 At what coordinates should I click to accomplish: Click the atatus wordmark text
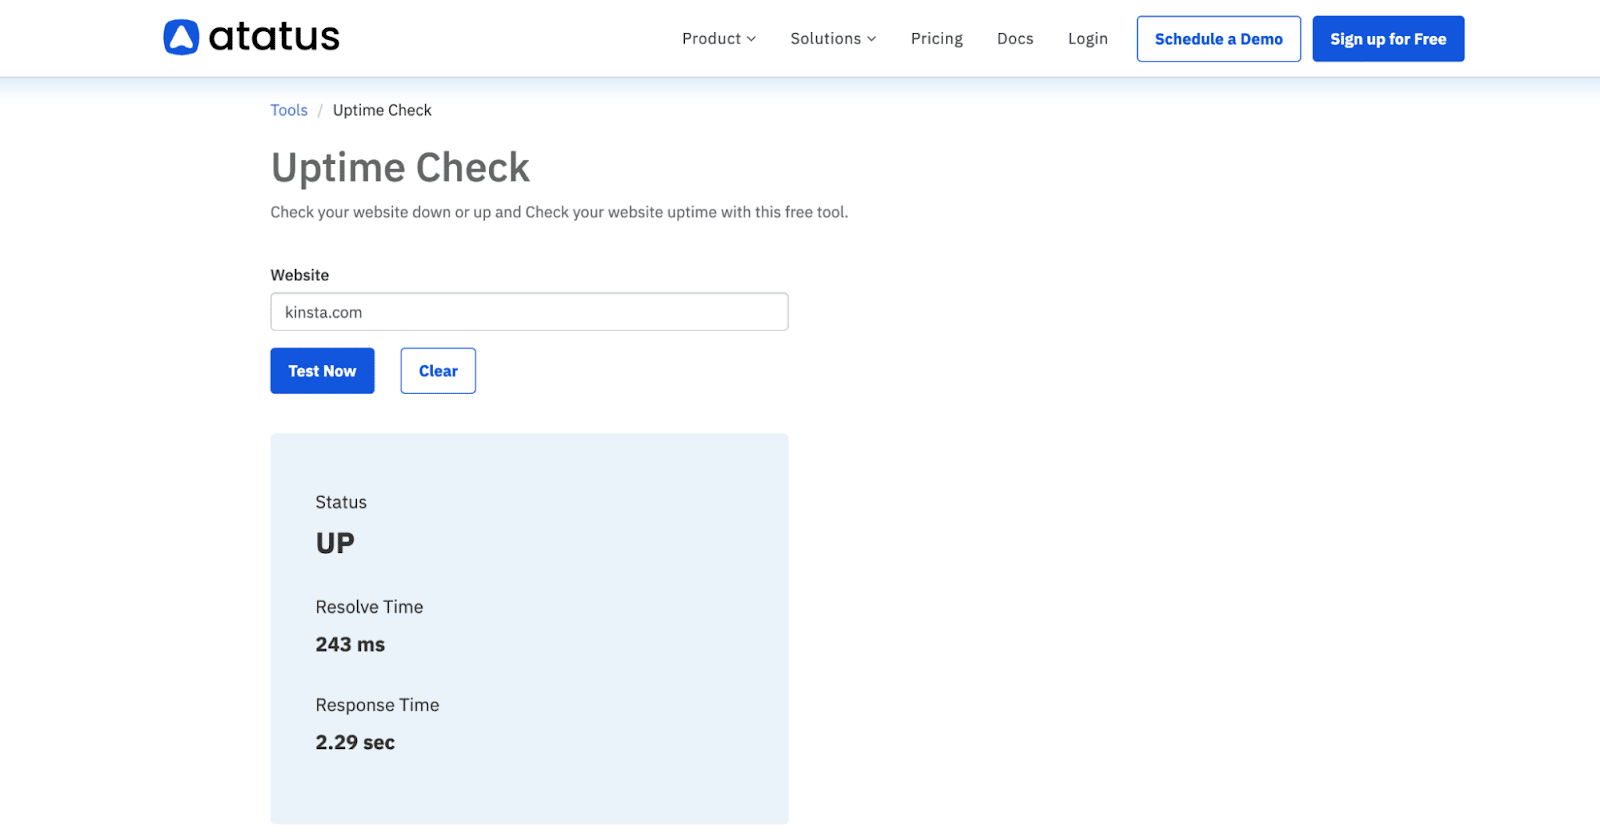coord(274,37)
